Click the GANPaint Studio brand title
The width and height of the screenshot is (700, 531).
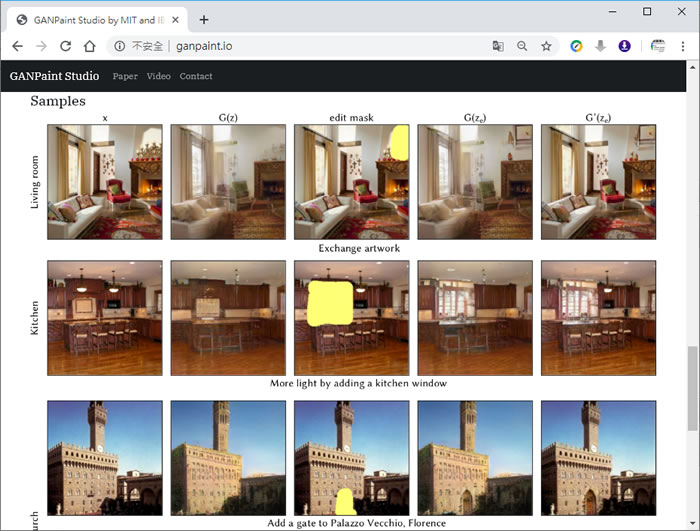pos(54,76)
